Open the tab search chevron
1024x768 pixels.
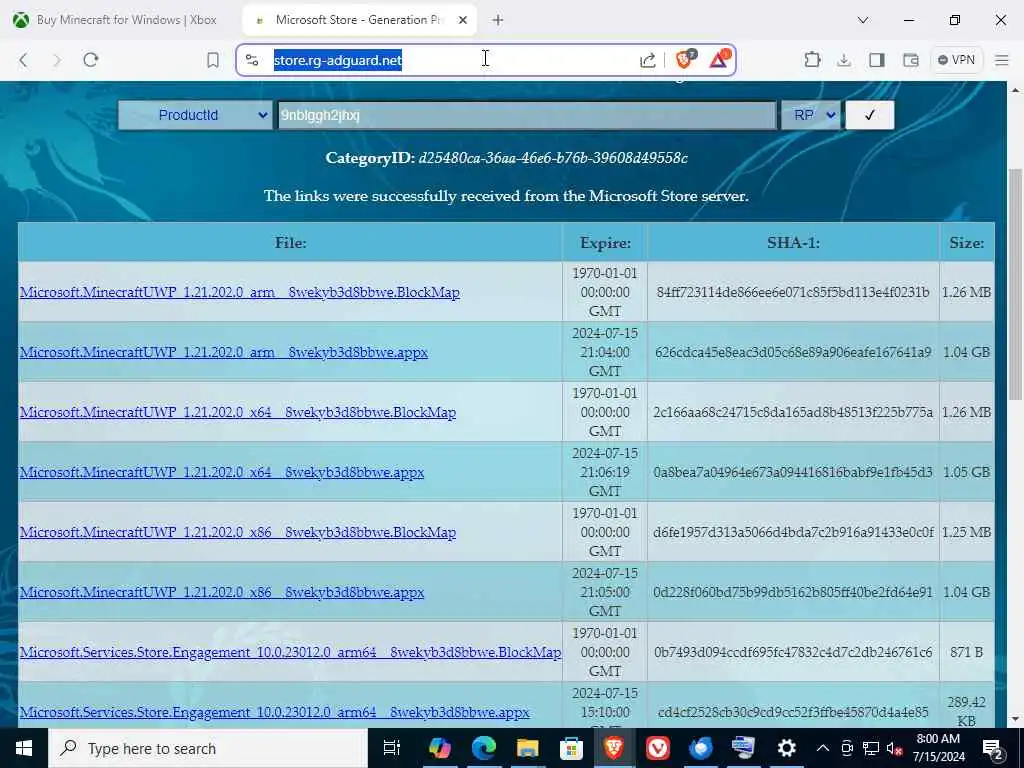(863, 20)
